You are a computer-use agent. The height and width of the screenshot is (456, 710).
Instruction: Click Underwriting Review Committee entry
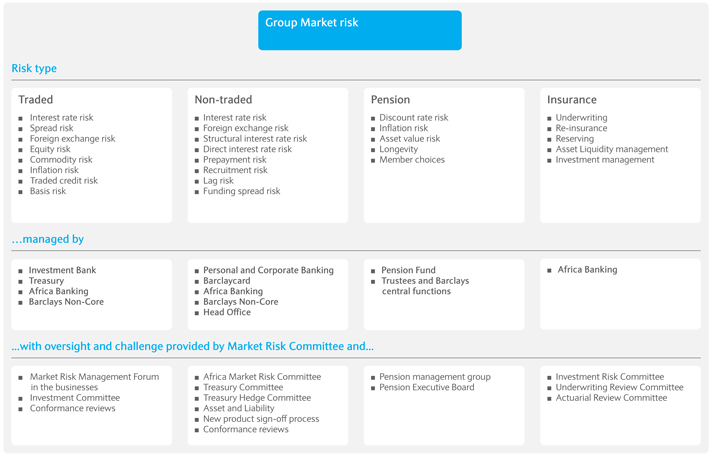[x=619, y=387]
